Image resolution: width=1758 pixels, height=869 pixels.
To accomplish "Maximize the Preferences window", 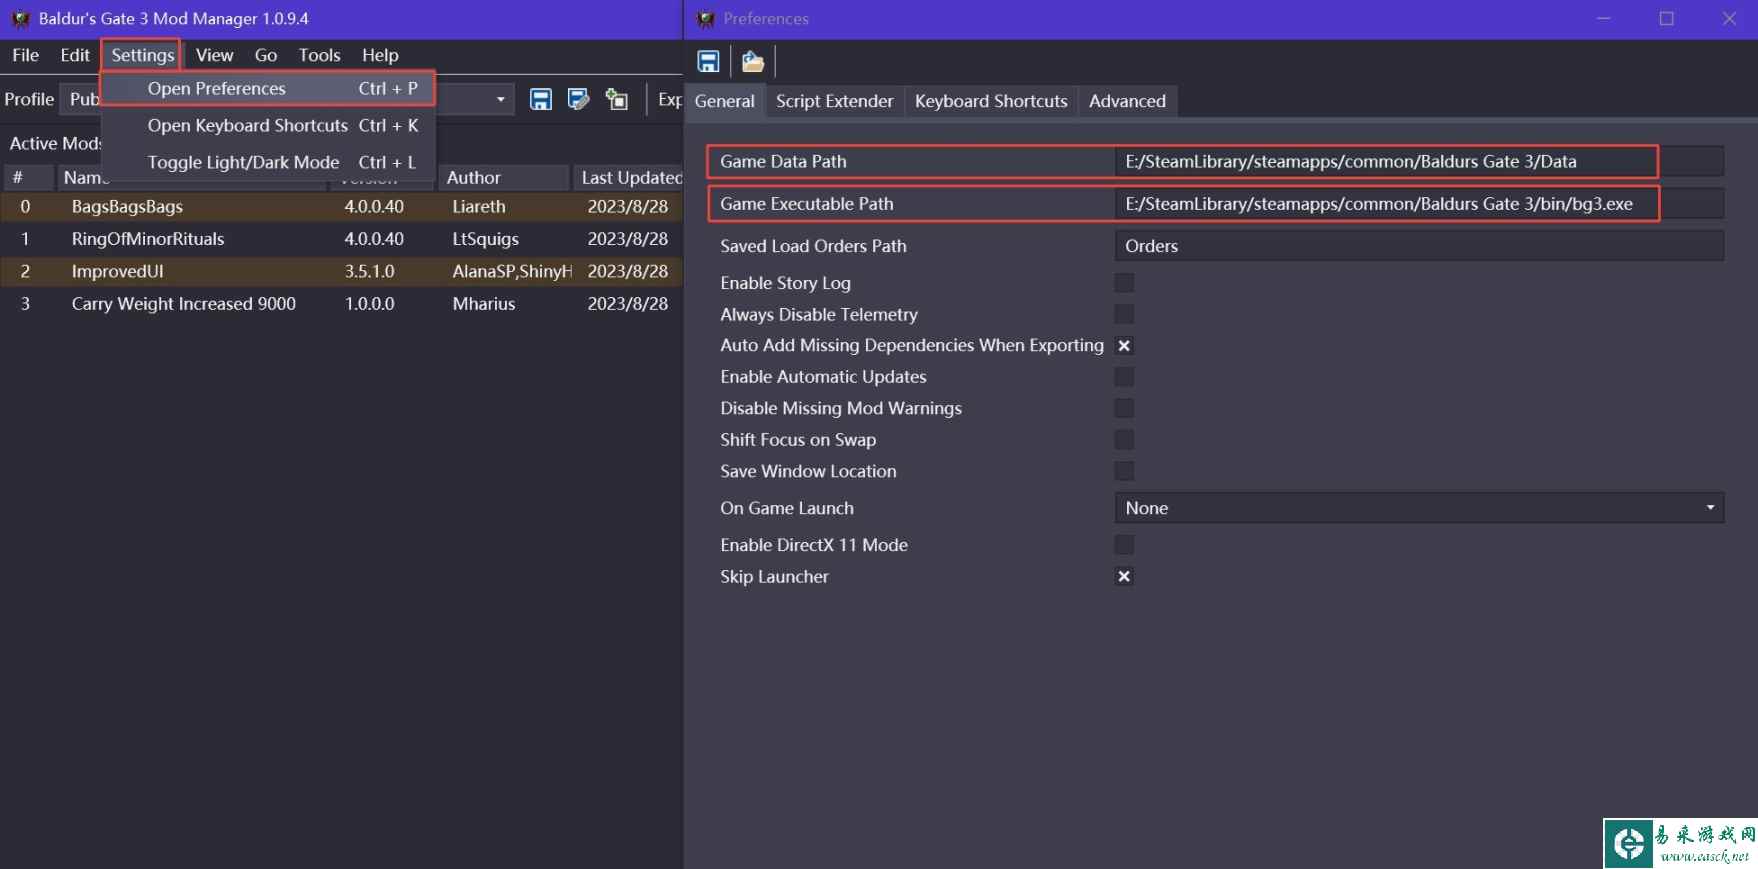I will [1666, 19].
